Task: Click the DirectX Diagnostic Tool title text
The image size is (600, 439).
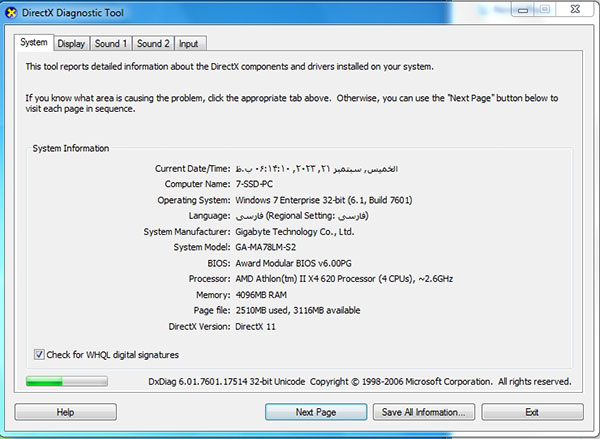Action: click(73, 13)
